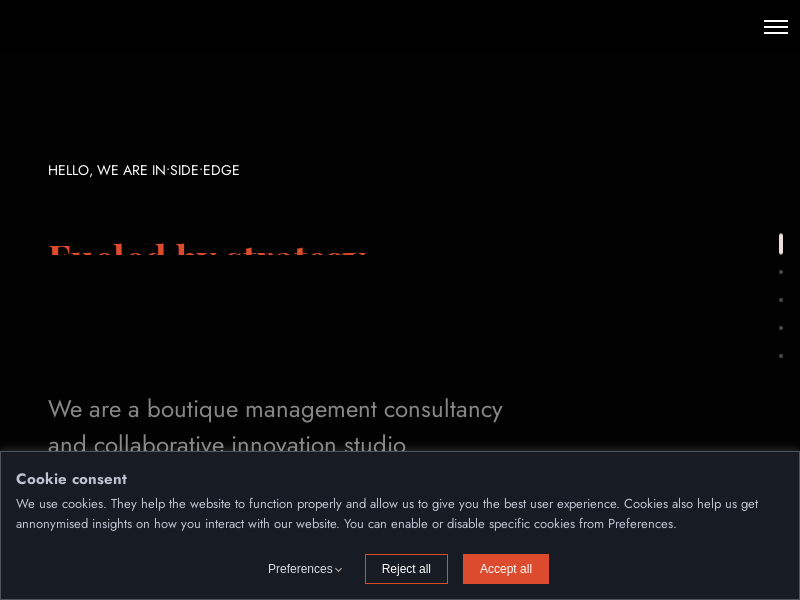This screenshot has width=800, height=600.
Task: Click the 'We use cookies' explanation sentence
Action: click(386, 503)
